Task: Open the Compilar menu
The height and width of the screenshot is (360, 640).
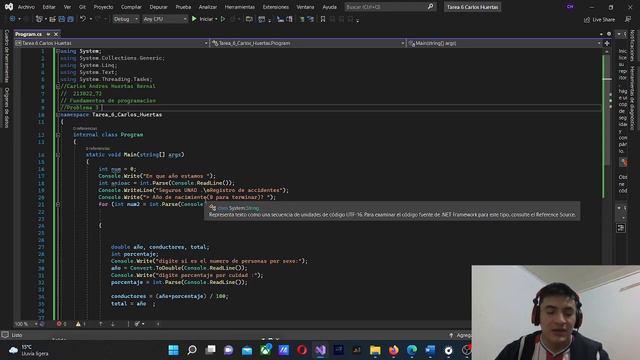Action: coord(131,7)
